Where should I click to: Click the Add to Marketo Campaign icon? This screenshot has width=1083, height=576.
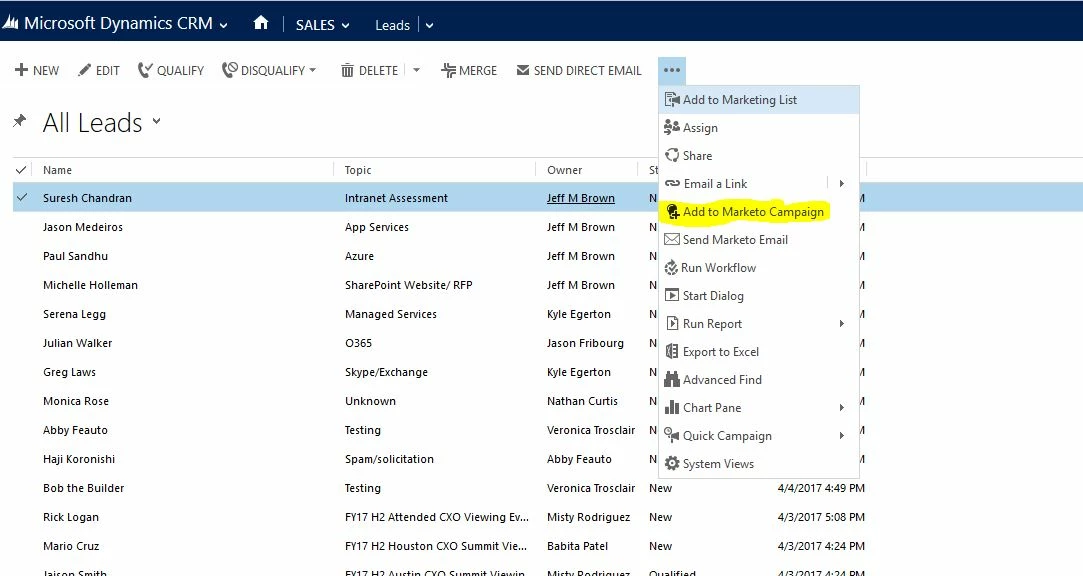coord(672,212)
